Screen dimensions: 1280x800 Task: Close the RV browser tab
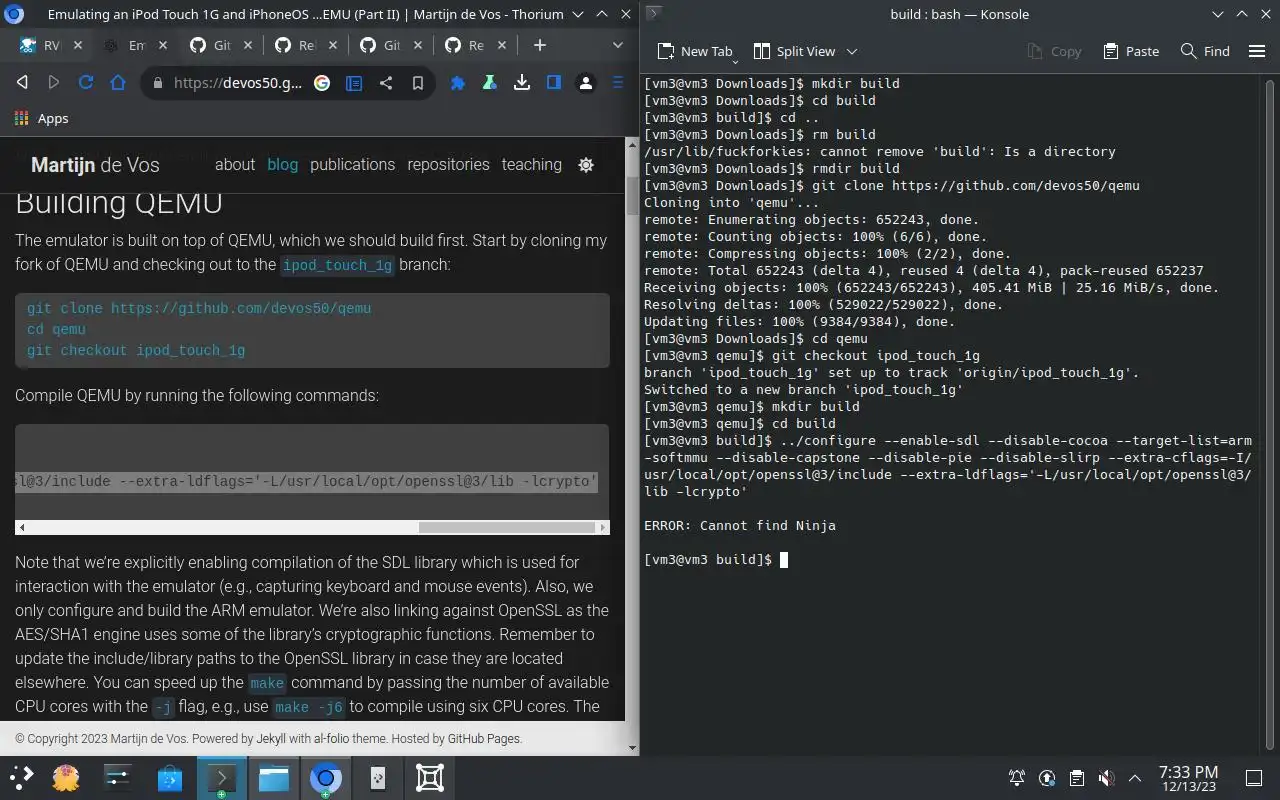click(78, 45)
